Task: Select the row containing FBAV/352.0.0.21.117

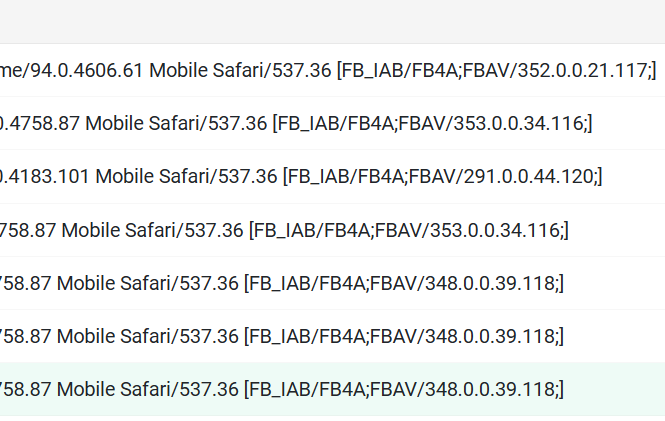Action: tap(332, 70)
